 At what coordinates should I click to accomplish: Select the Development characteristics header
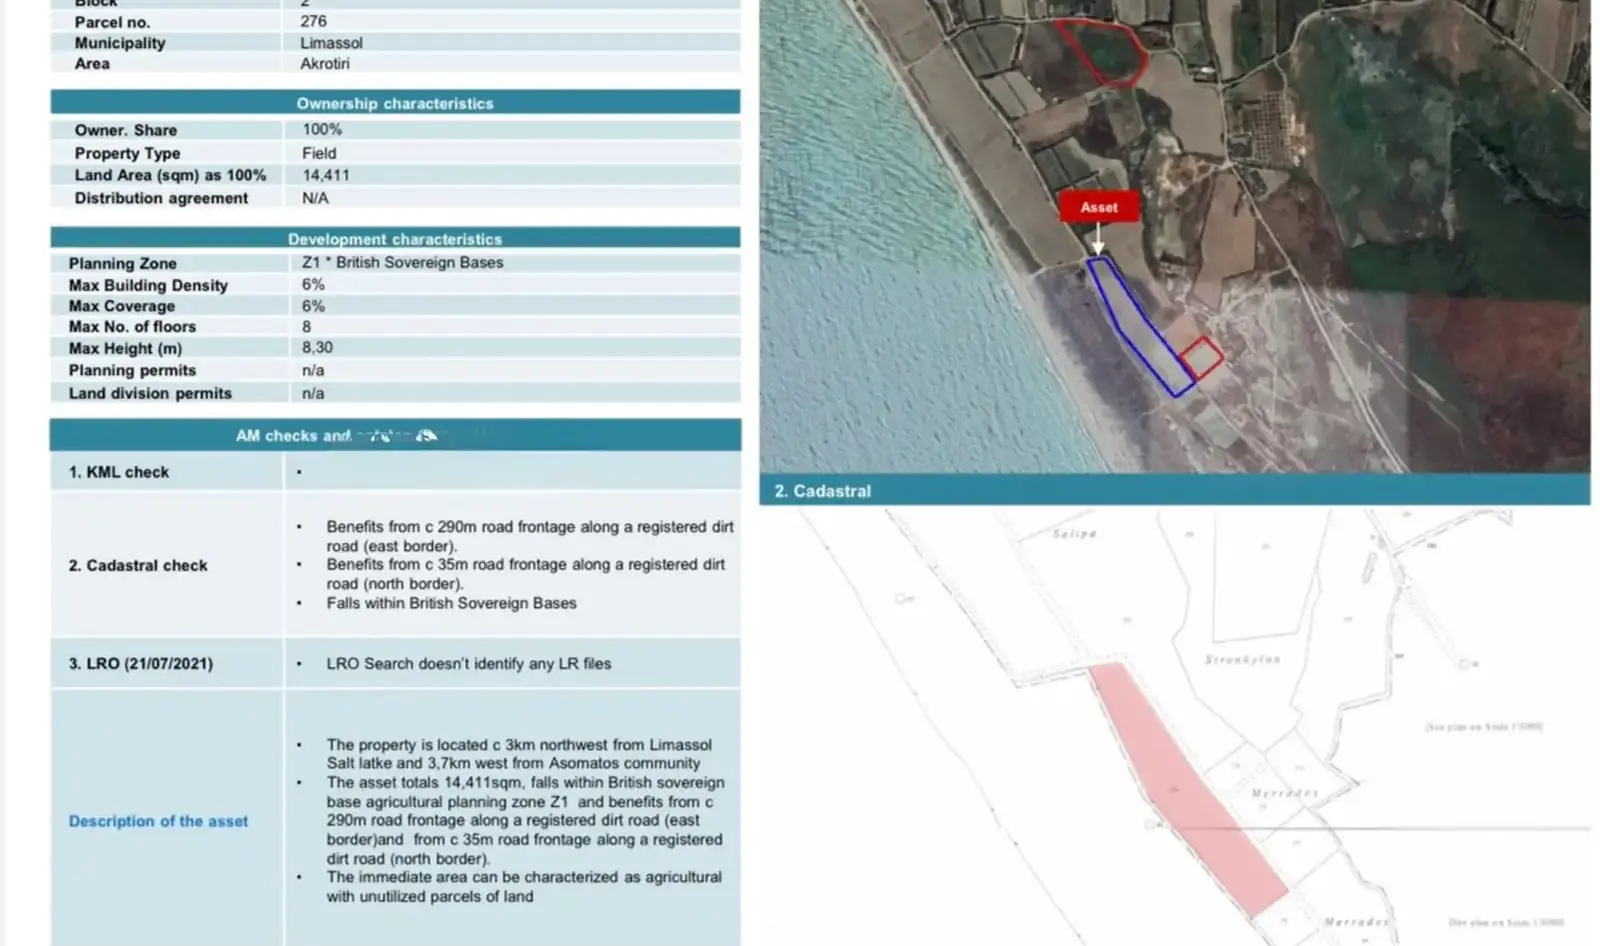pos(395,239)
